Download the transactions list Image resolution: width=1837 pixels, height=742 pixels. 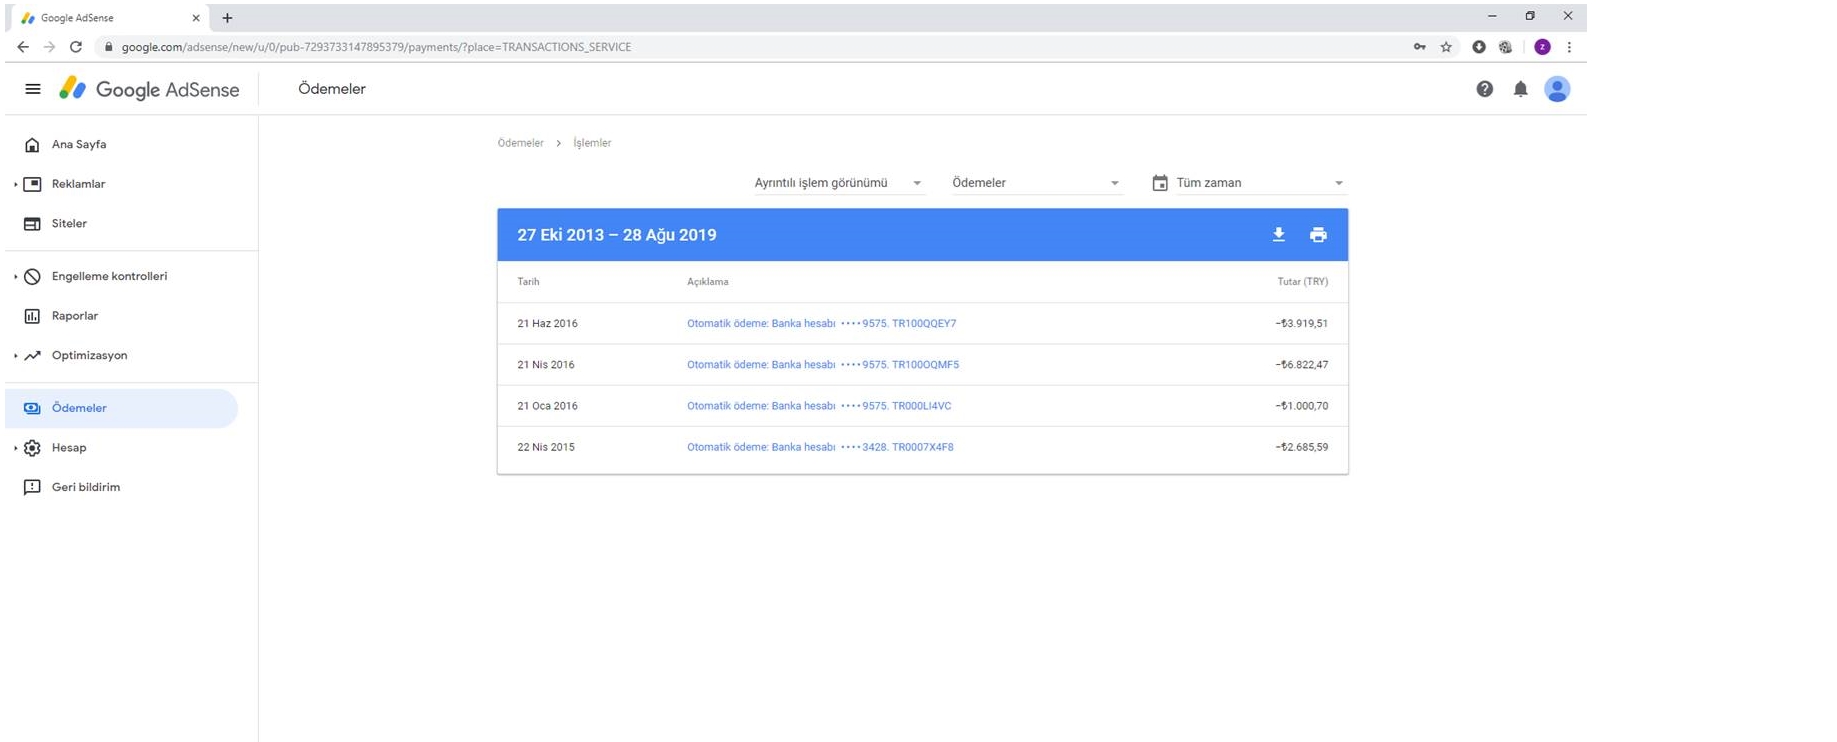coord(1278,235)
